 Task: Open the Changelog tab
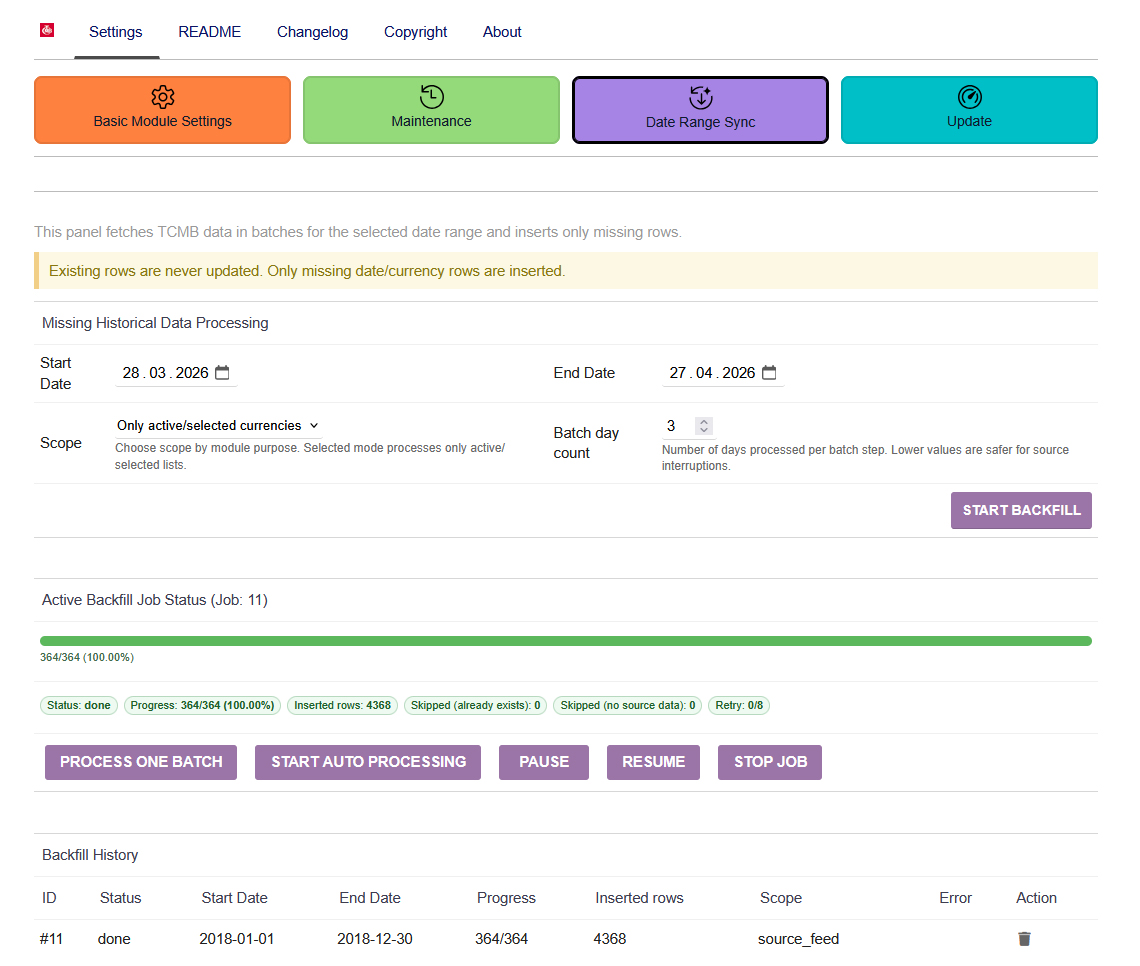pyautogui.click(x=313, y=32)
